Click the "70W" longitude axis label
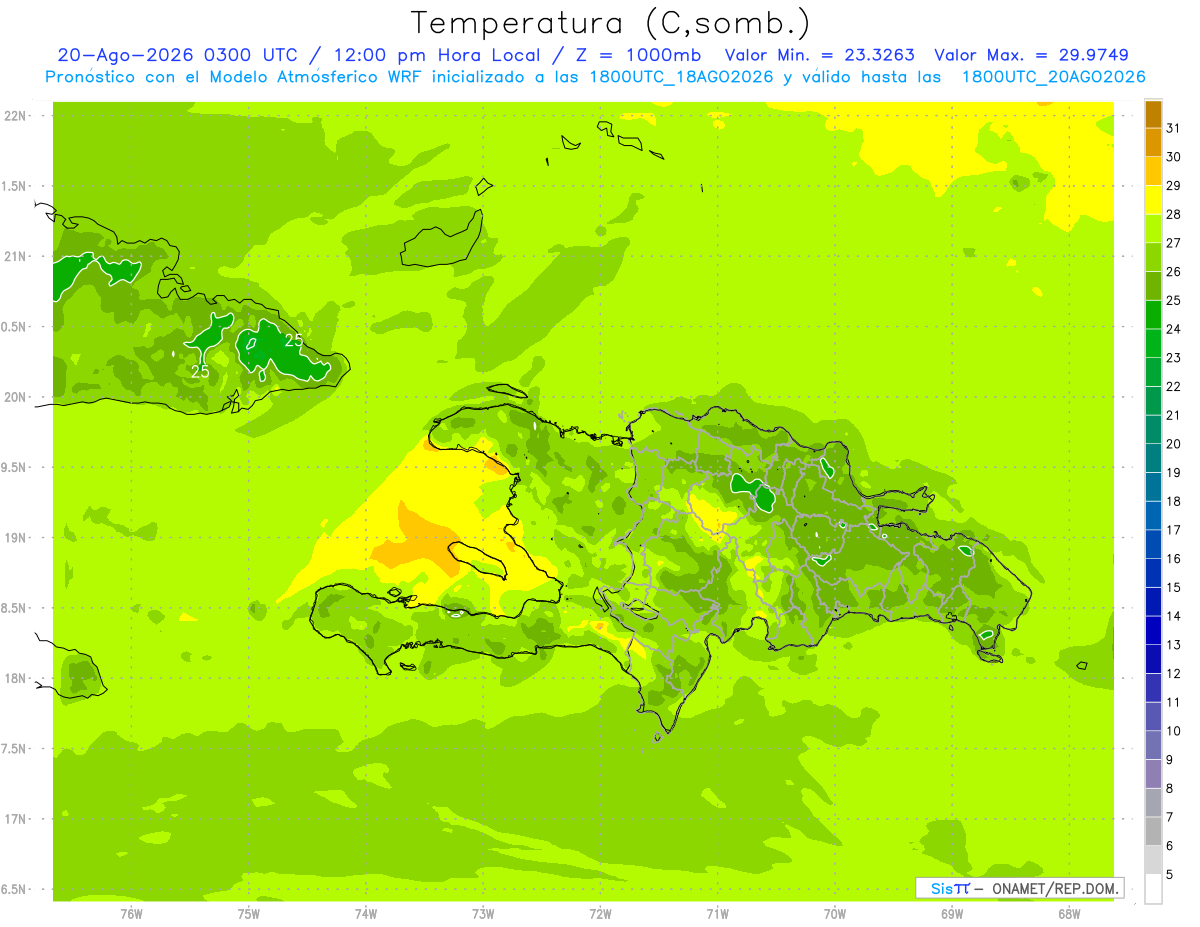The height and width of the screenshot is (927, 1200). pyautogui.click(x=835, y=913)
